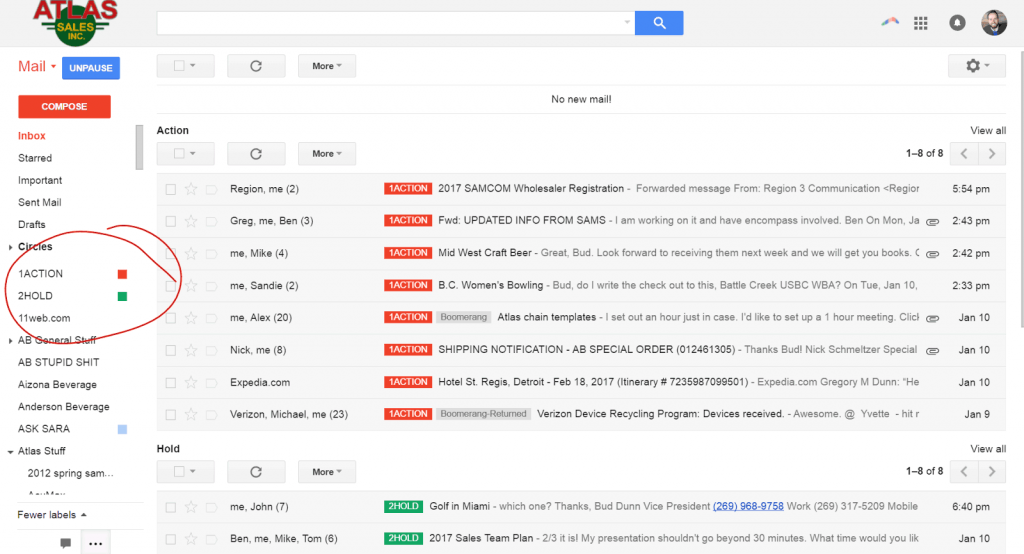Image resolution: width=1024 pixels, height=554 pixels.
Task: Click the UNPAUSE button
Action: click(x=91, y=68)
